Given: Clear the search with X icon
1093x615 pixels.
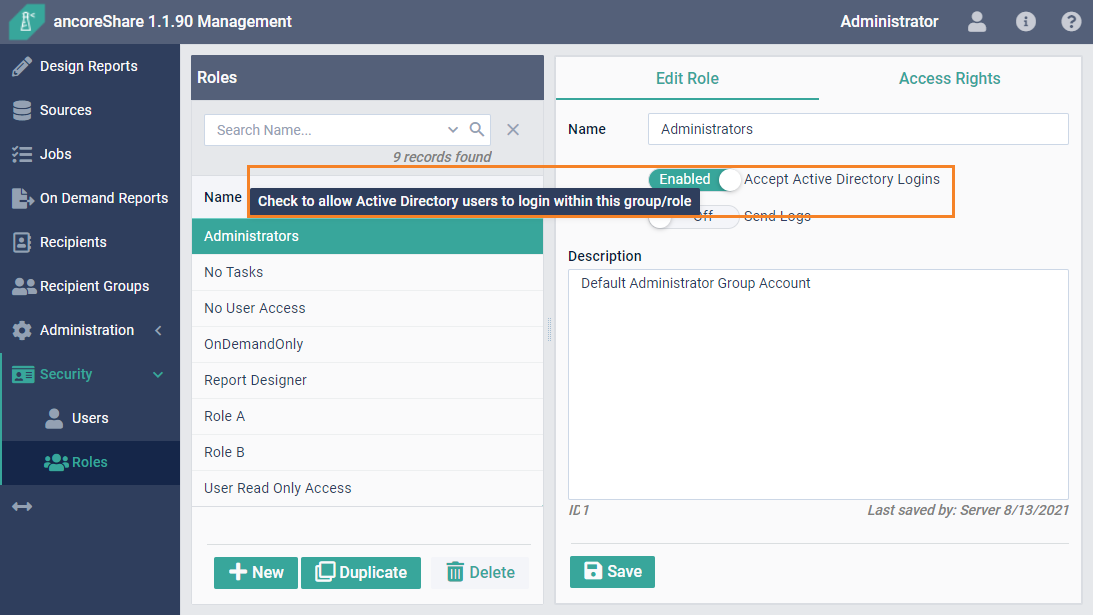Looking at the screenshot, I should click(x=513, y=130).
